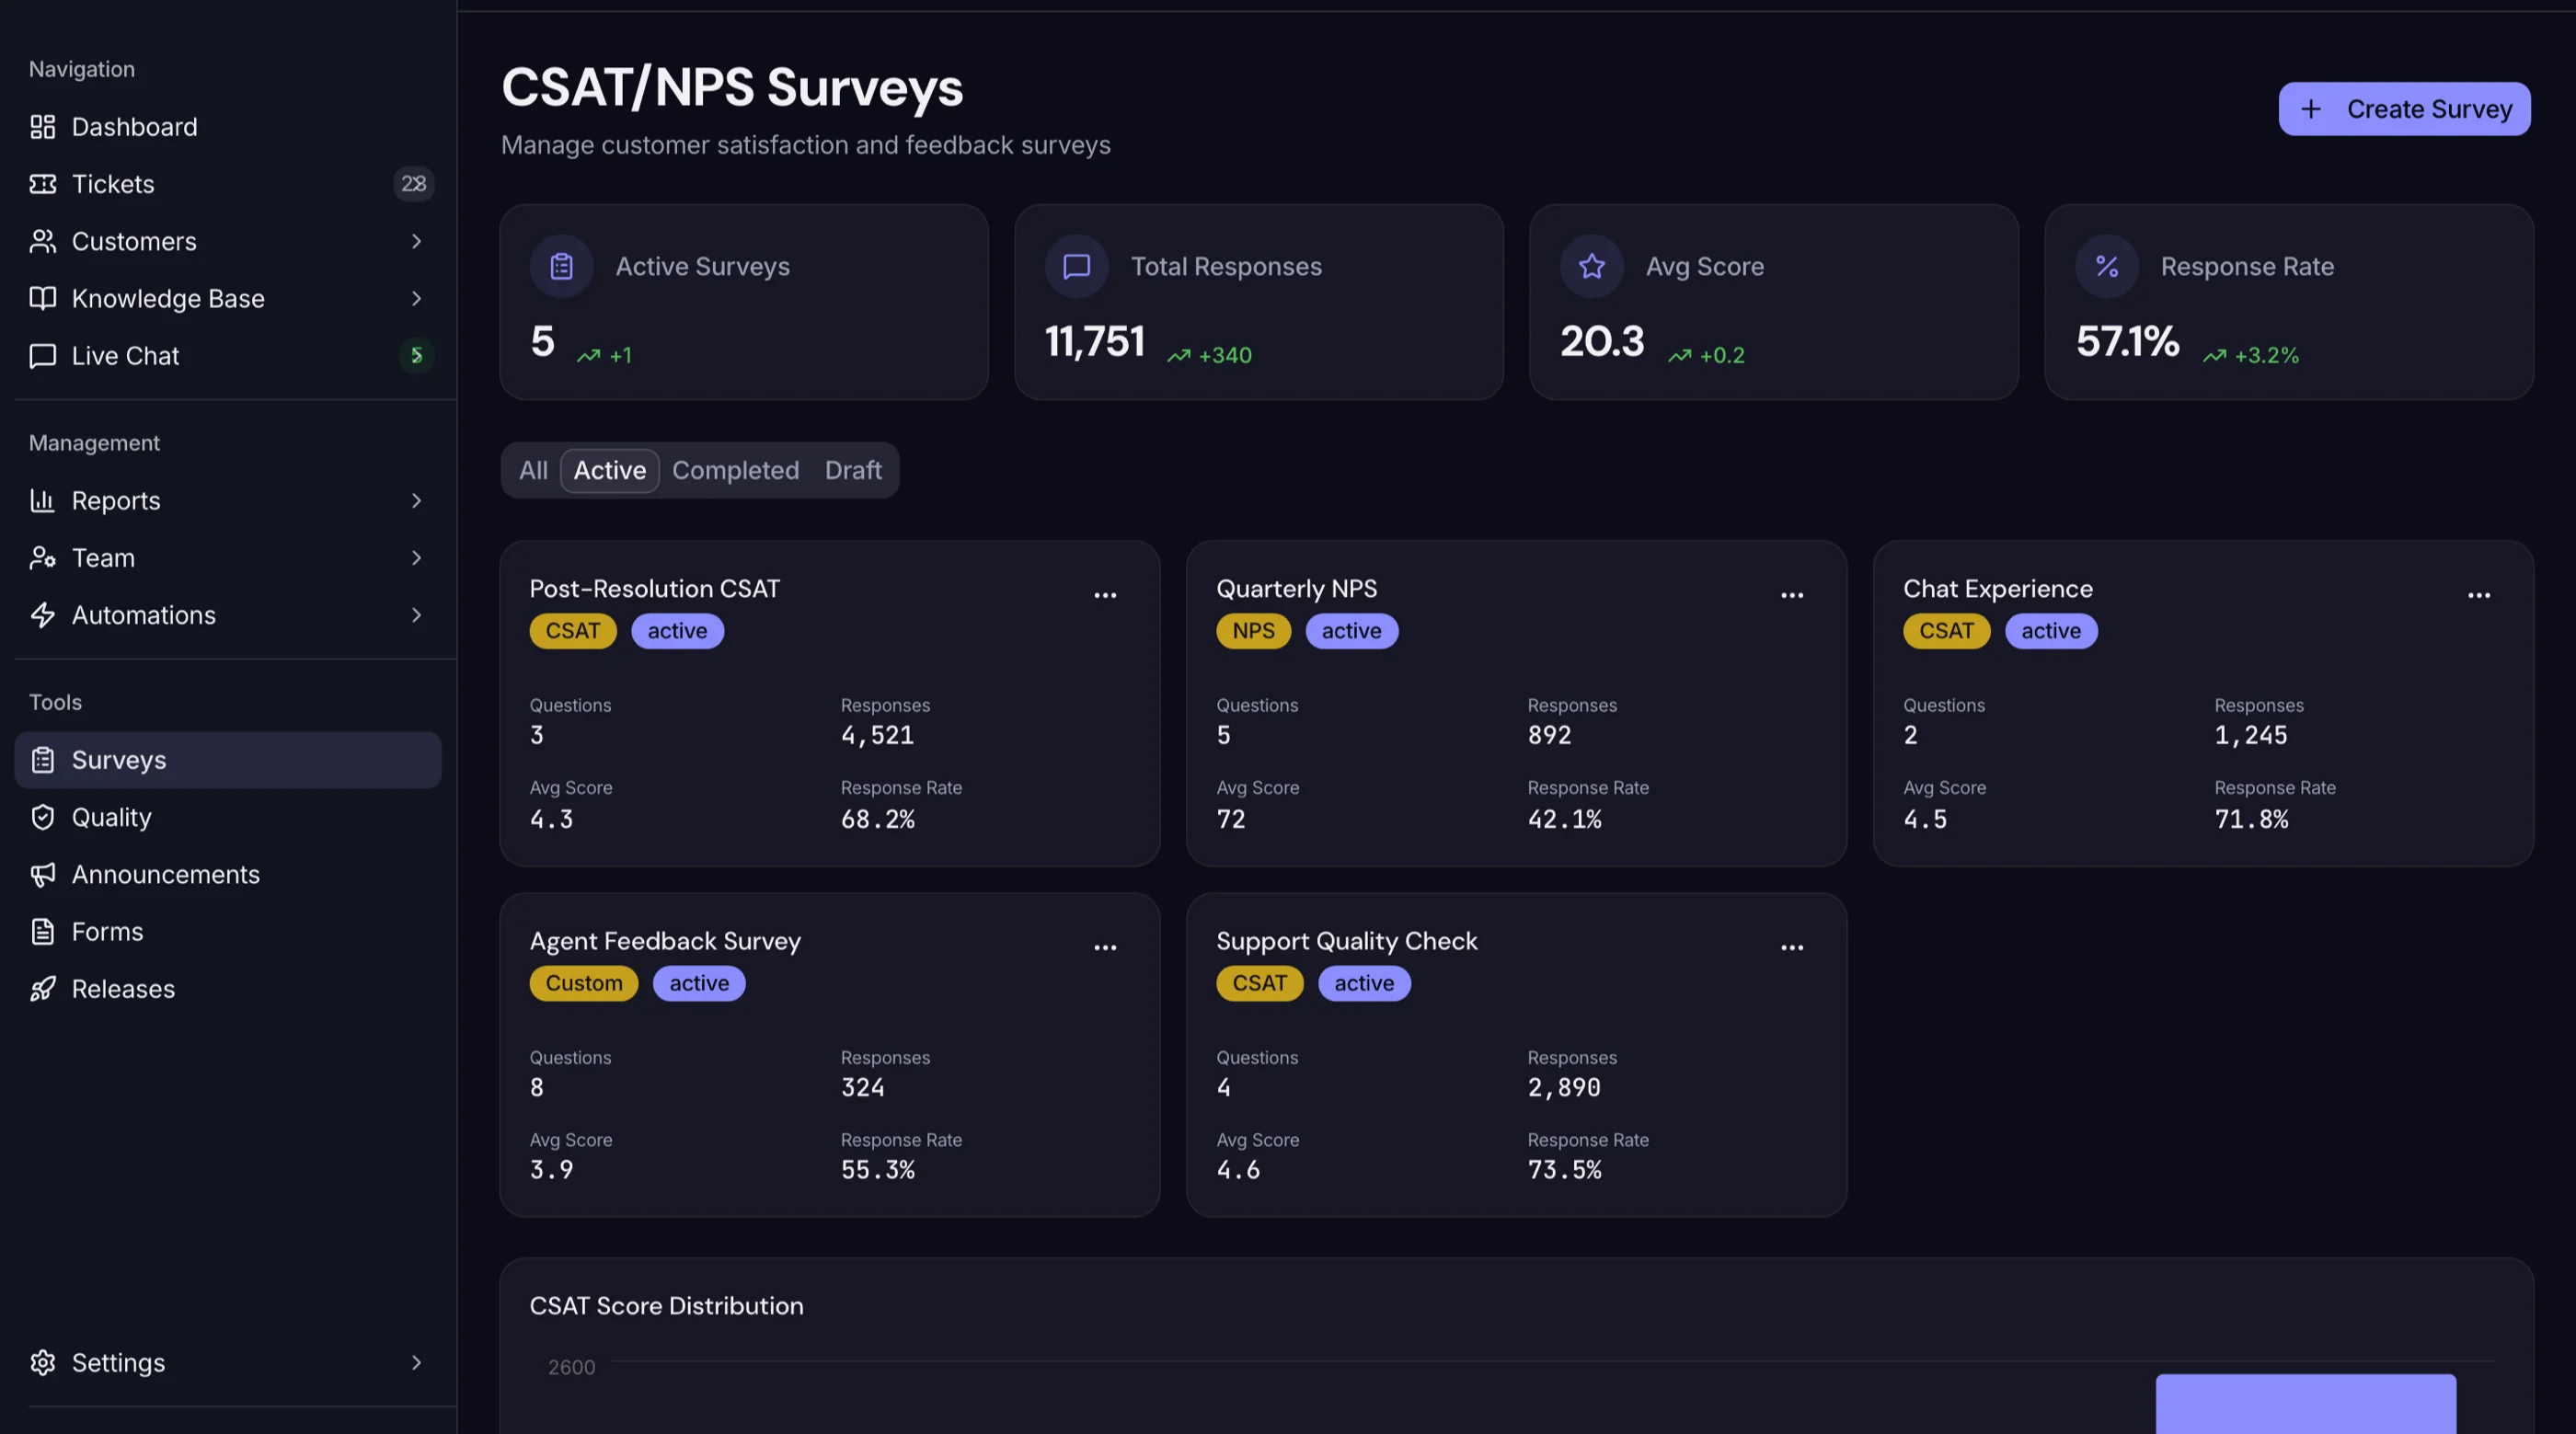Switch to the Completed tab
This screenshot has height=1434, width=2576.
(735, 470)
